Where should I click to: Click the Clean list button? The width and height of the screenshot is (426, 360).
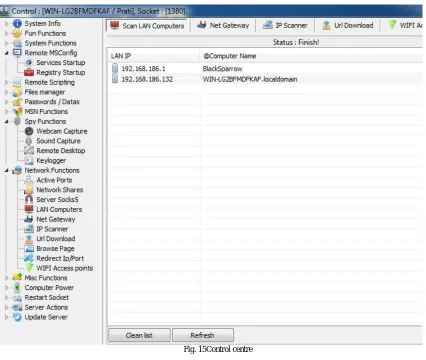pos(139,335)
